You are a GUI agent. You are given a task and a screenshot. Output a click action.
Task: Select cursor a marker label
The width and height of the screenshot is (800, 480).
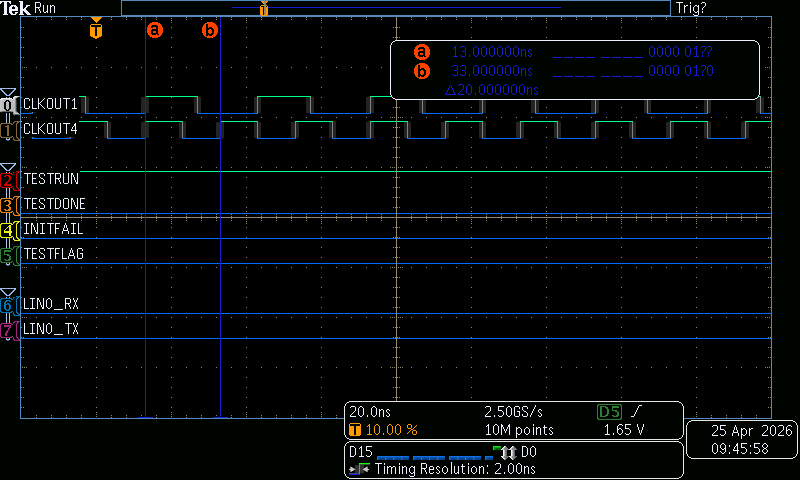[155, 30]
